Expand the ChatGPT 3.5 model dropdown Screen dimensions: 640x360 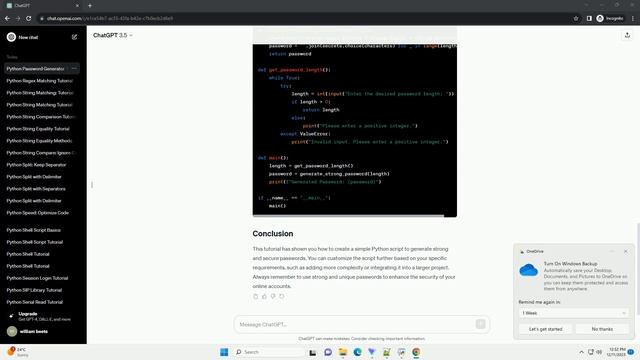tap(113, 36)
